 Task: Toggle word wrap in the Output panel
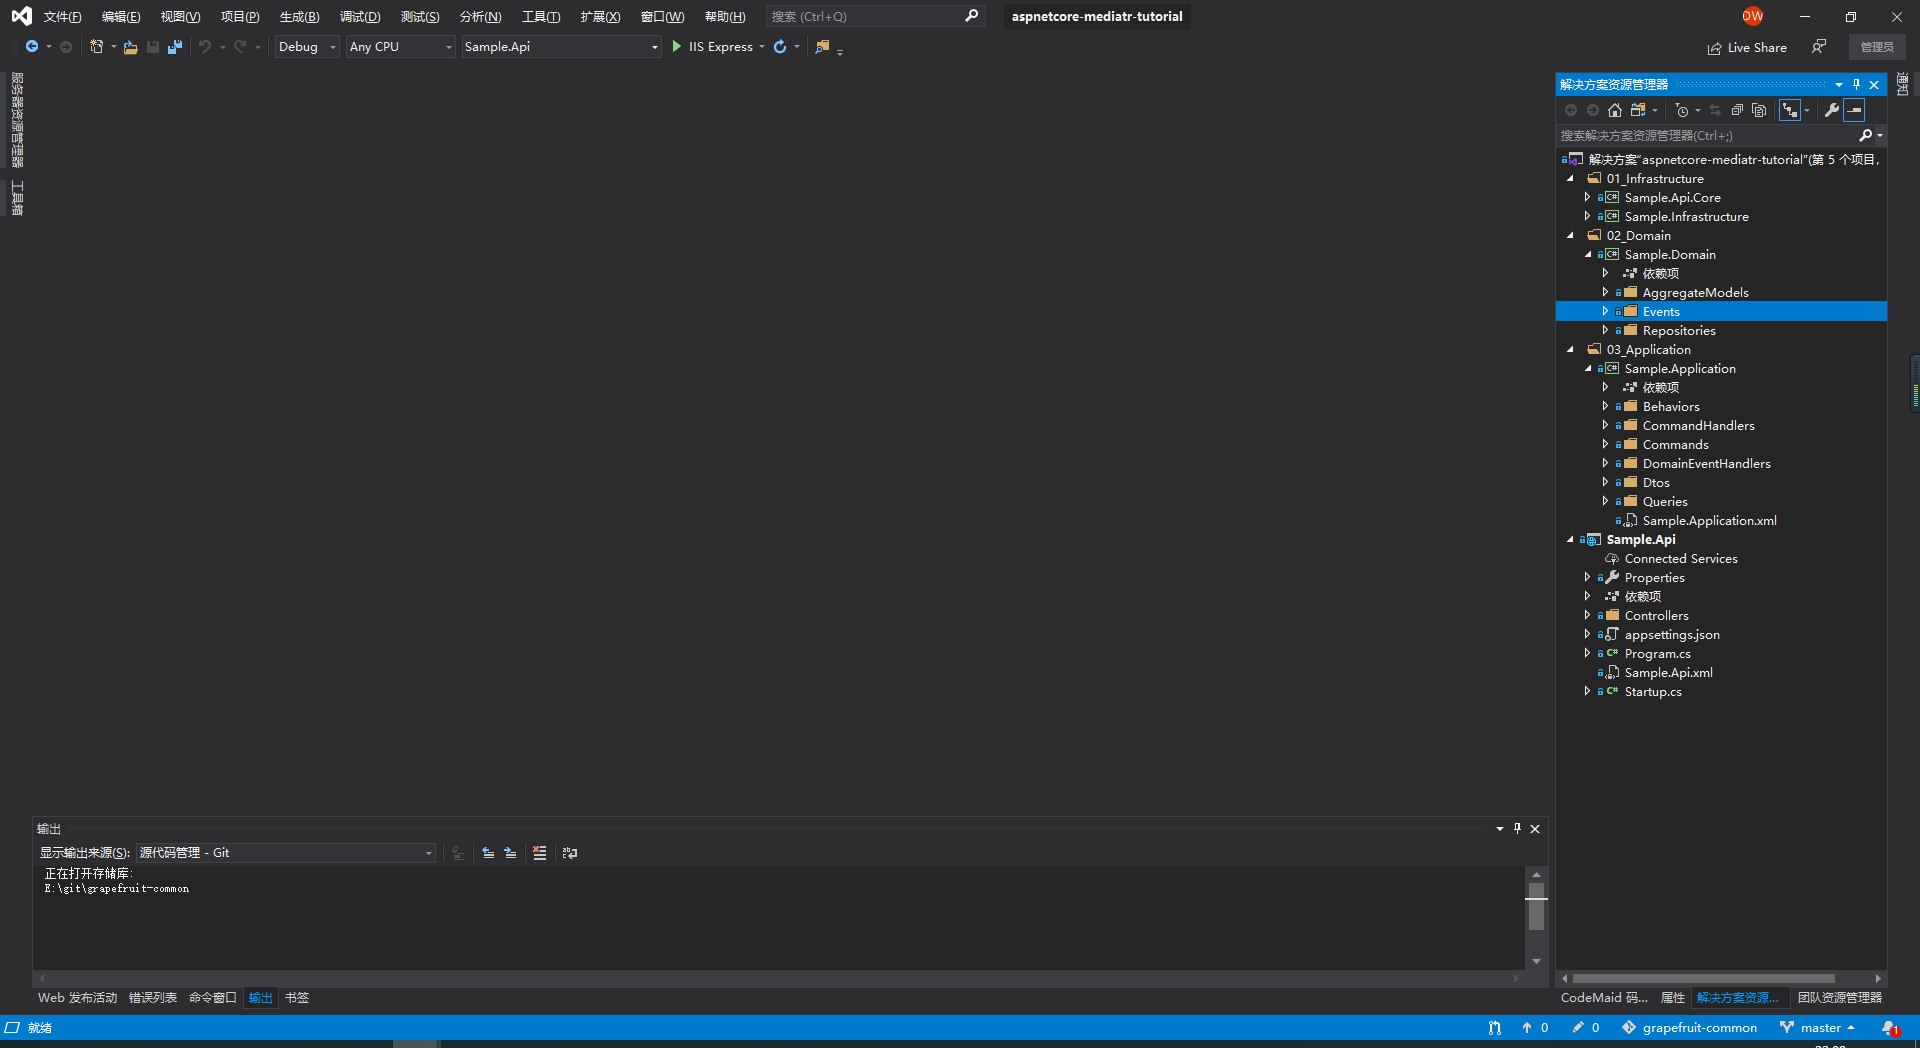[570, 853]
